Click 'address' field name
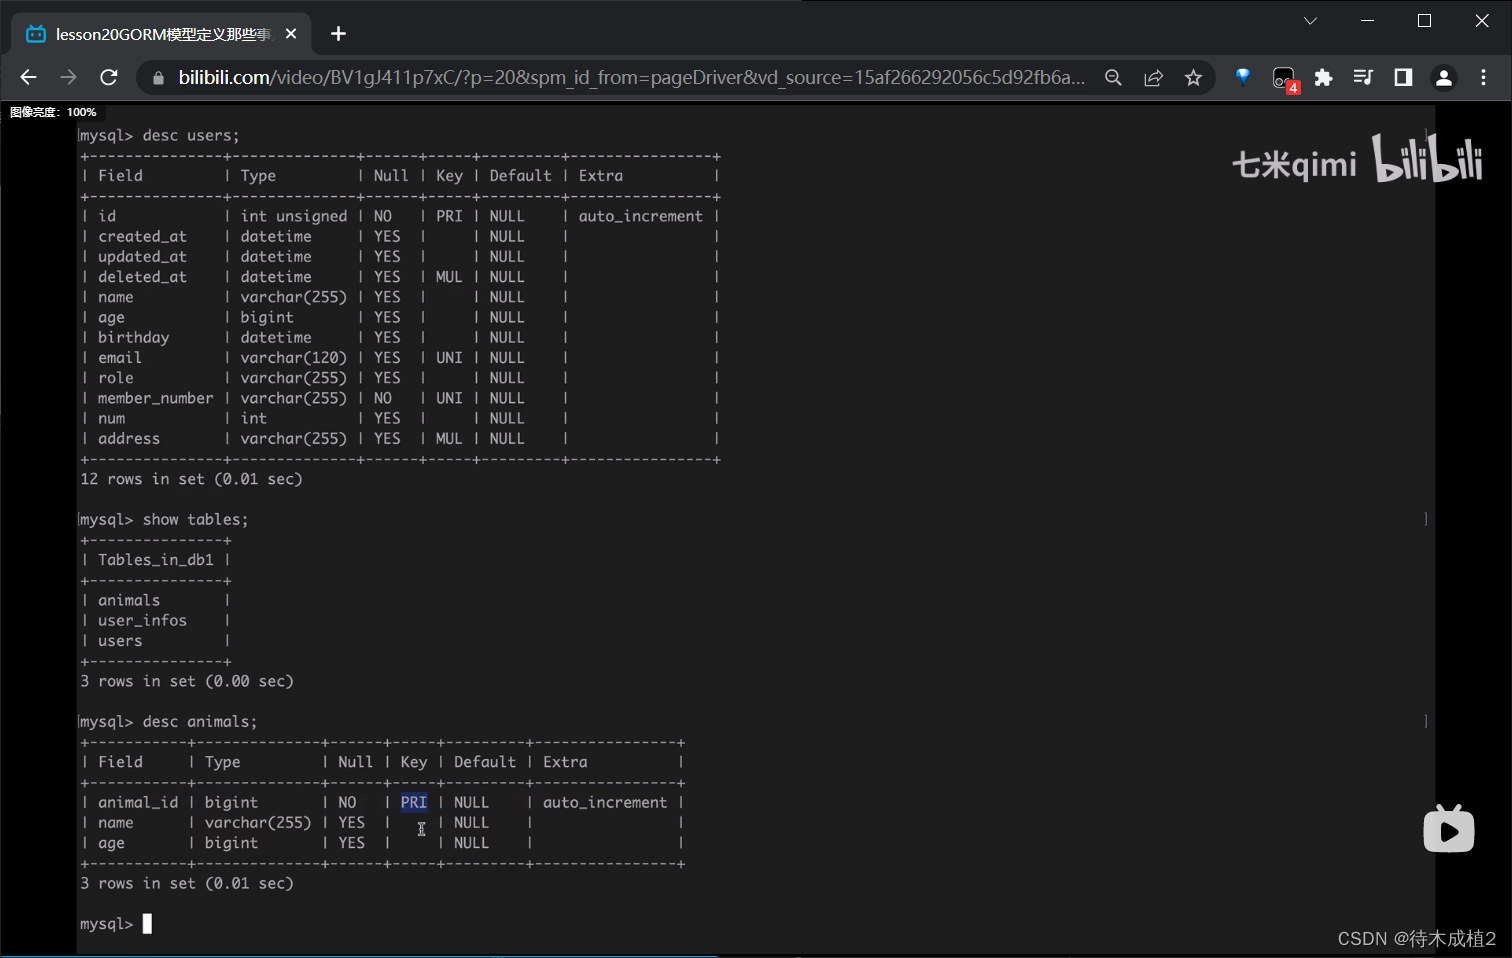This screenshot has height=958, width=1512. pos(129,439)
